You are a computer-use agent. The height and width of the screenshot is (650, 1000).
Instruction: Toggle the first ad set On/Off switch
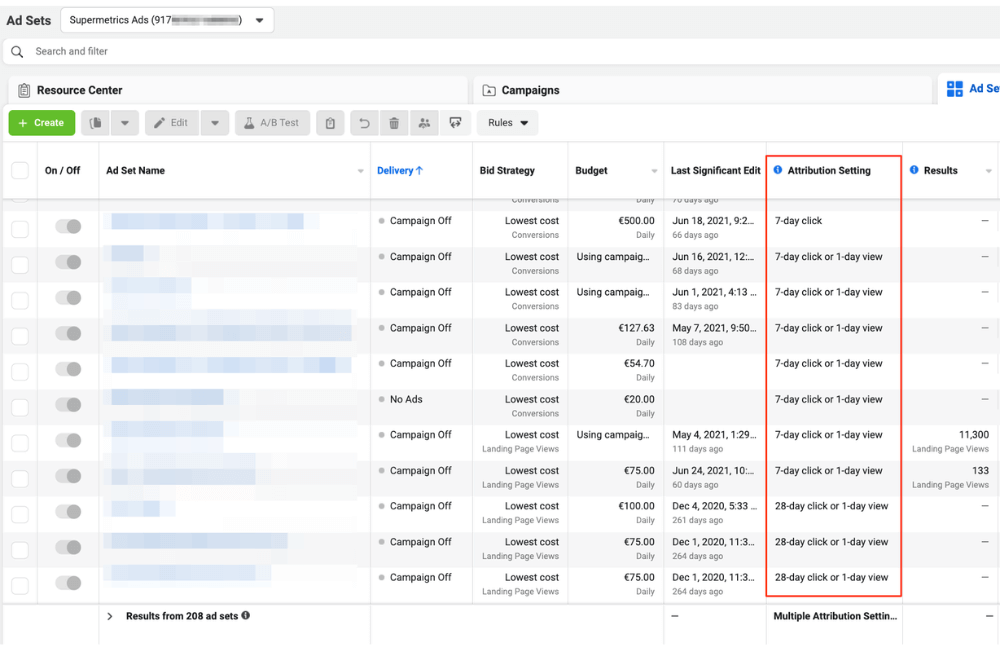[x=68, y=226]
